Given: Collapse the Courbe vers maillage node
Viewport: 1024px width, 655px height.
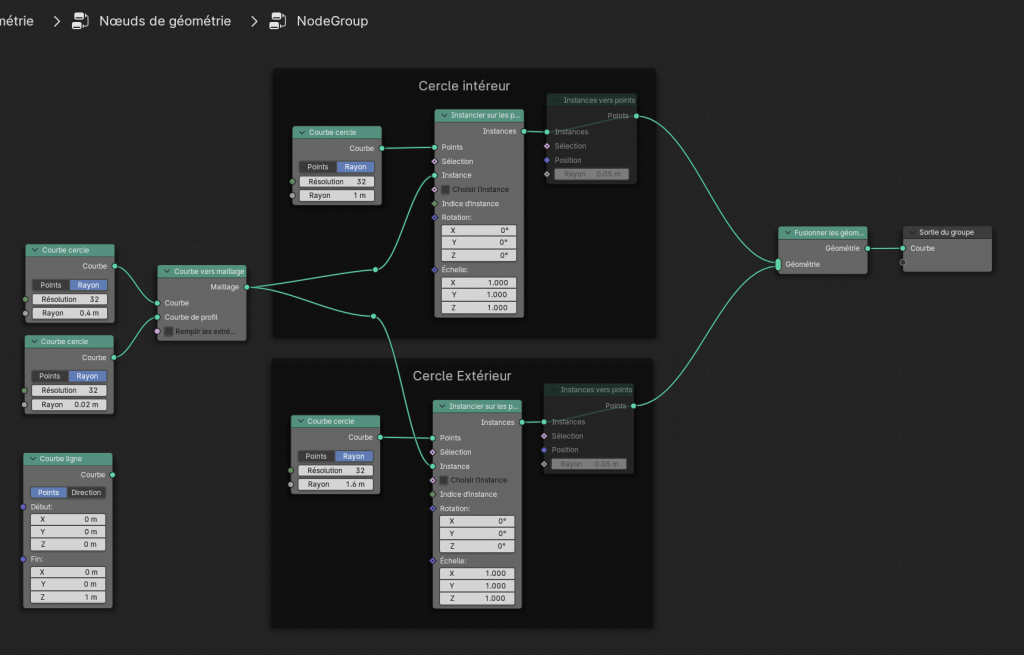Looking at the screenshot, I should tap(167, 271).
